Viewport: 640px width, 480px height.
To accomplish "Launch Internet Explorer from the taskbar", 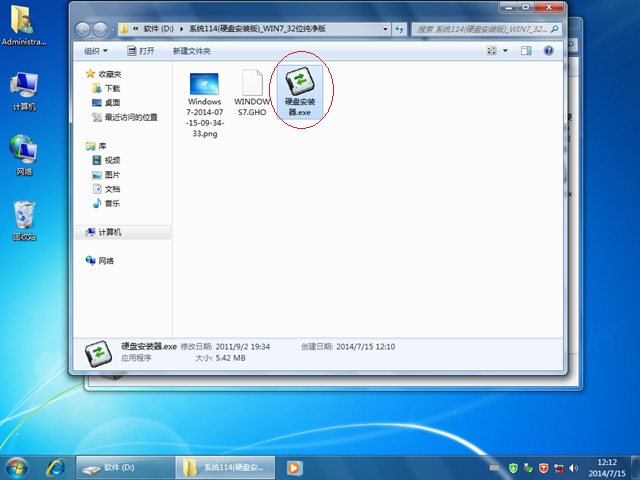I will coord(56,467).
